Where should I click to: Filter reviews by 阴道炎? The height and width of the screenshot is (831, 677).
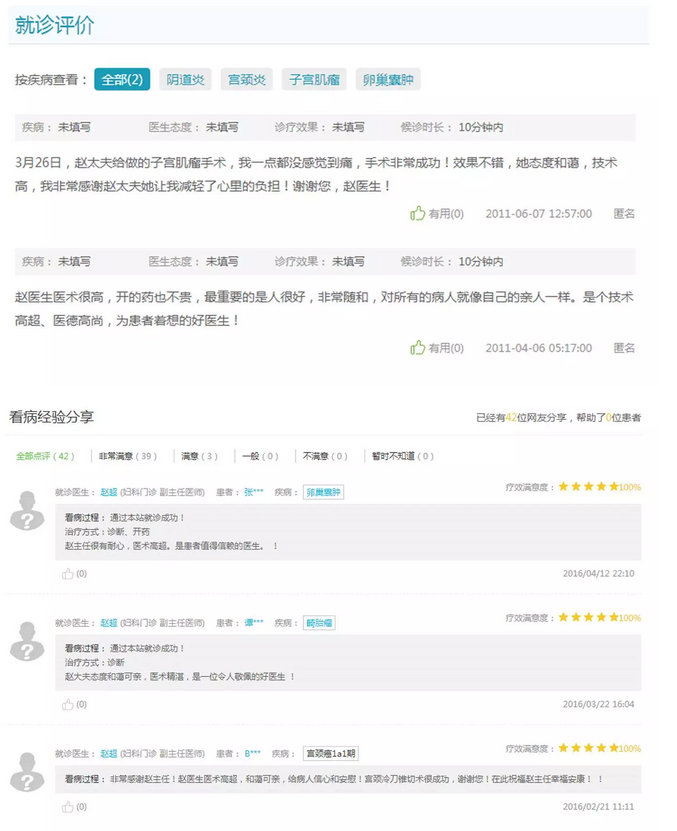tap(185, 79)
